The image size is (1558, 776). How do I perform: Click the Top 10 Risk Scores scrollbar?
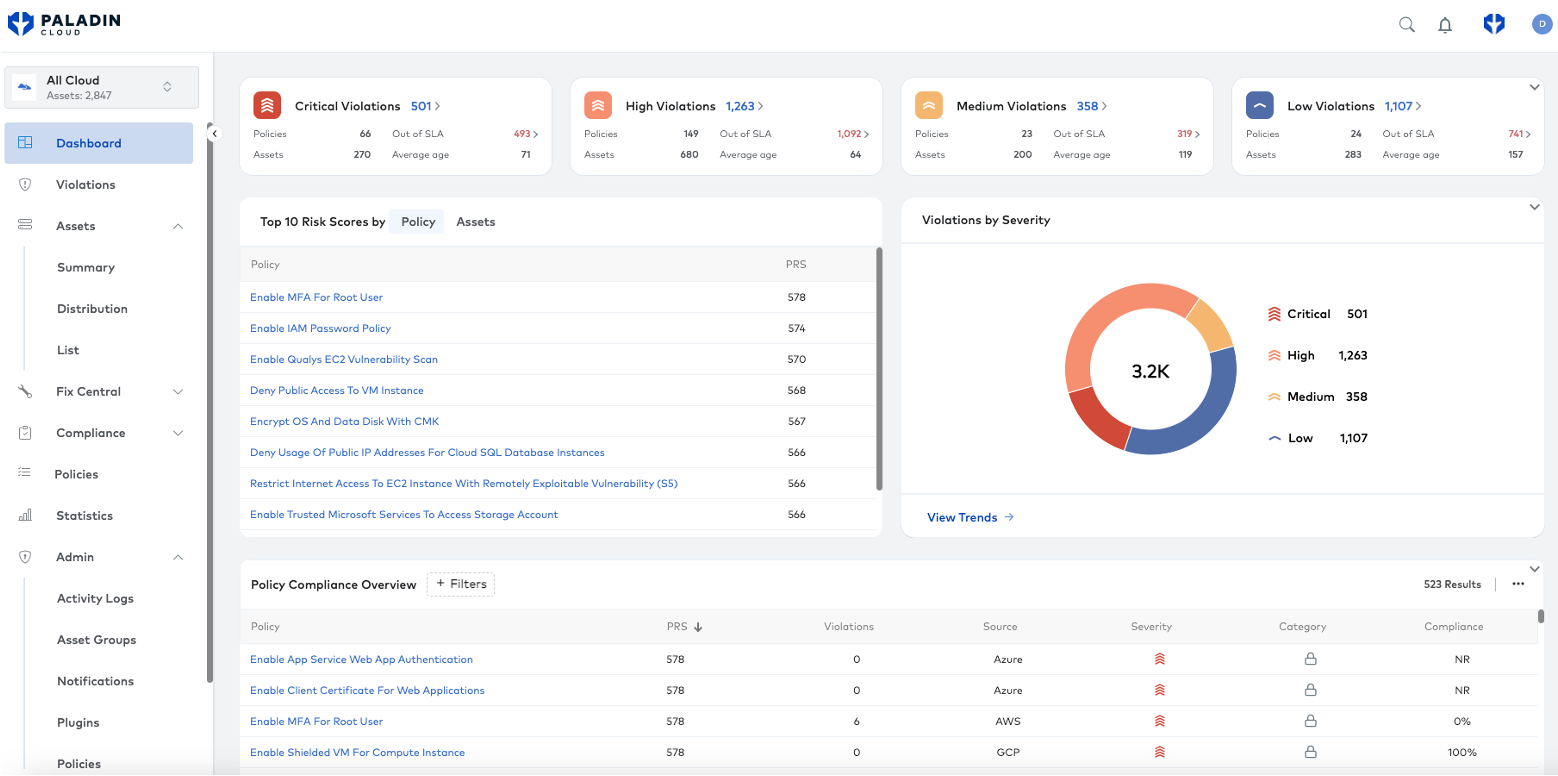coord(879,368)
